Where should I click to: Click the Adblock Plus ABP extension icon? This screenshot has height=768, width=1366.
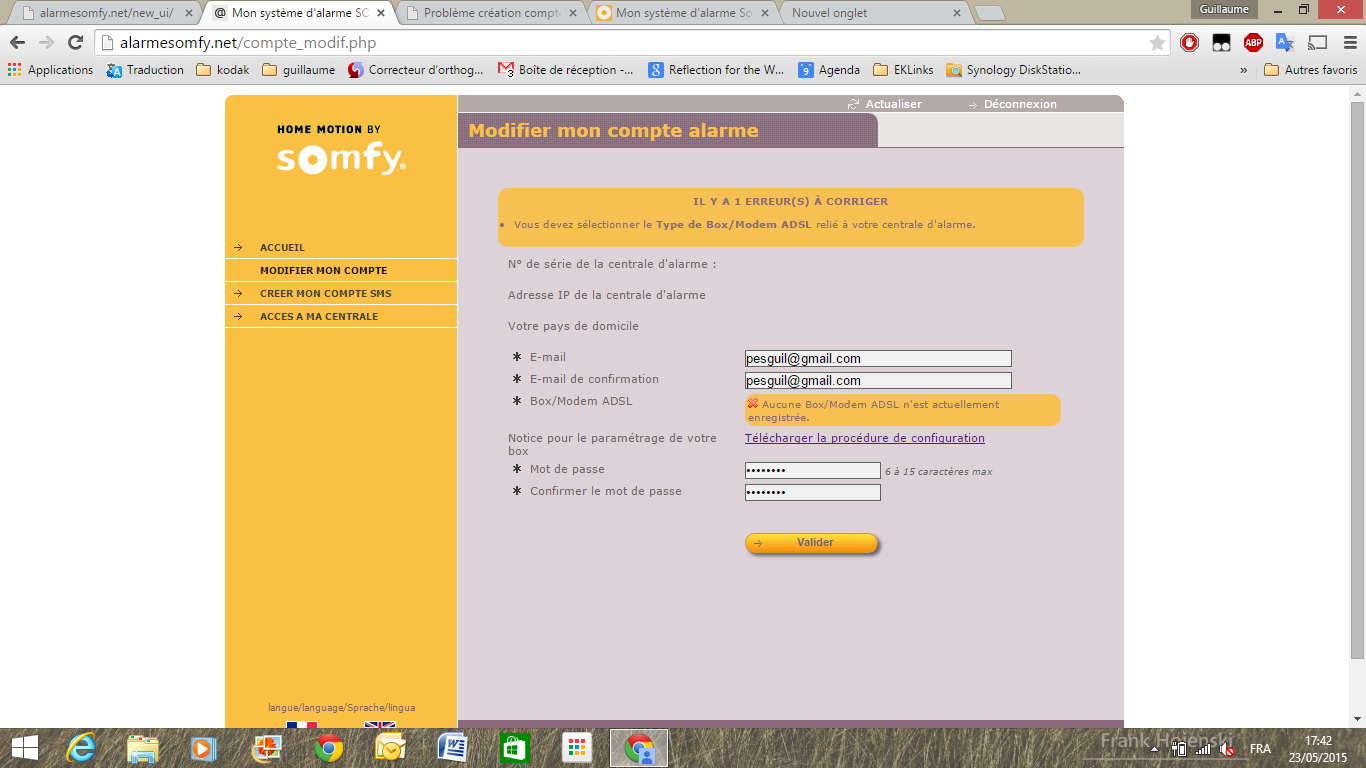click(1253, 42)
